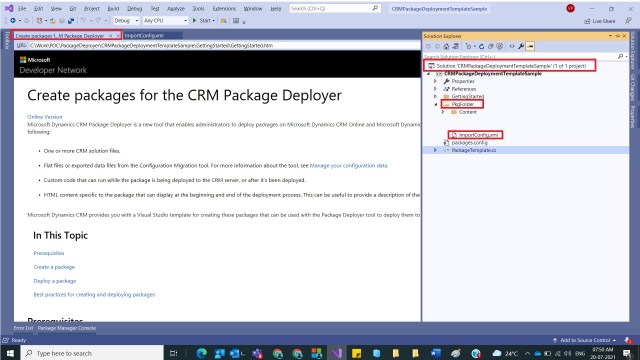This screenshot has height=360, width=640.
Task: Click auto-hide pin on Solution Explorer
Action: (617, 36)
